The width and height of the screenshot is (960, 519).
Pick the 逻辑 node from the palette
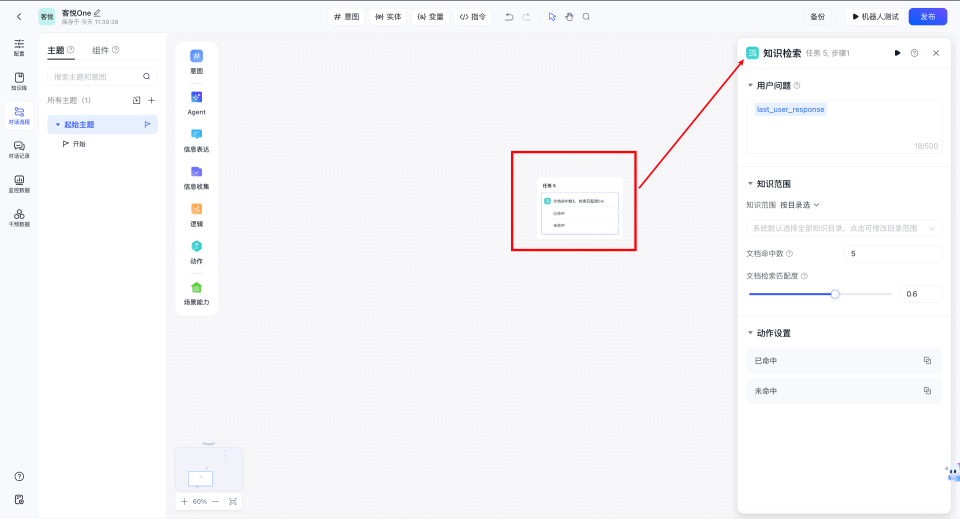pos(197,215)
